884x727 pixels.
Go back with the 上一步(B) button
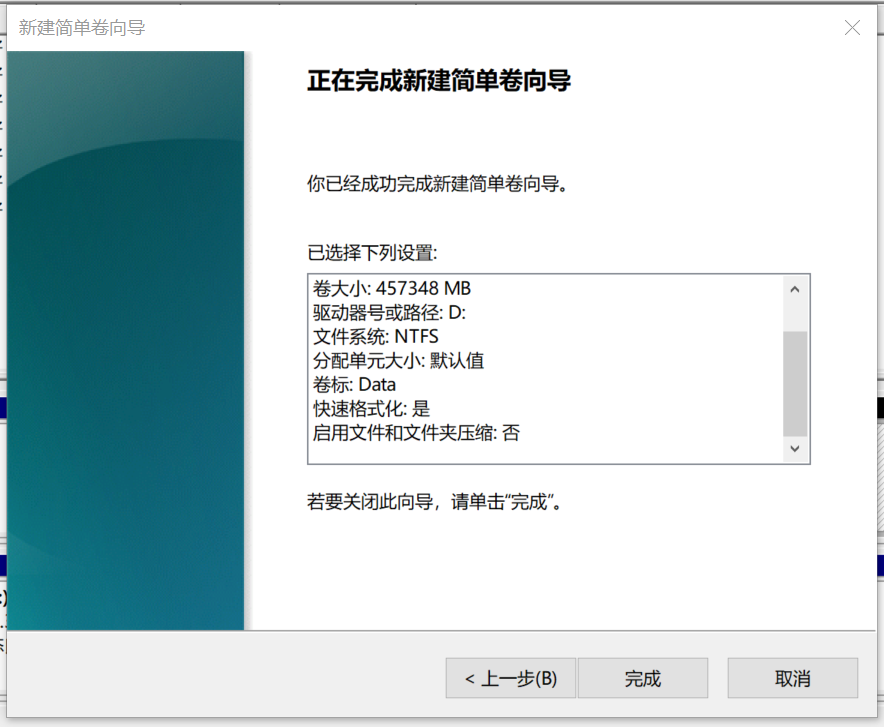pyautogui.click(x=511, y=678)
